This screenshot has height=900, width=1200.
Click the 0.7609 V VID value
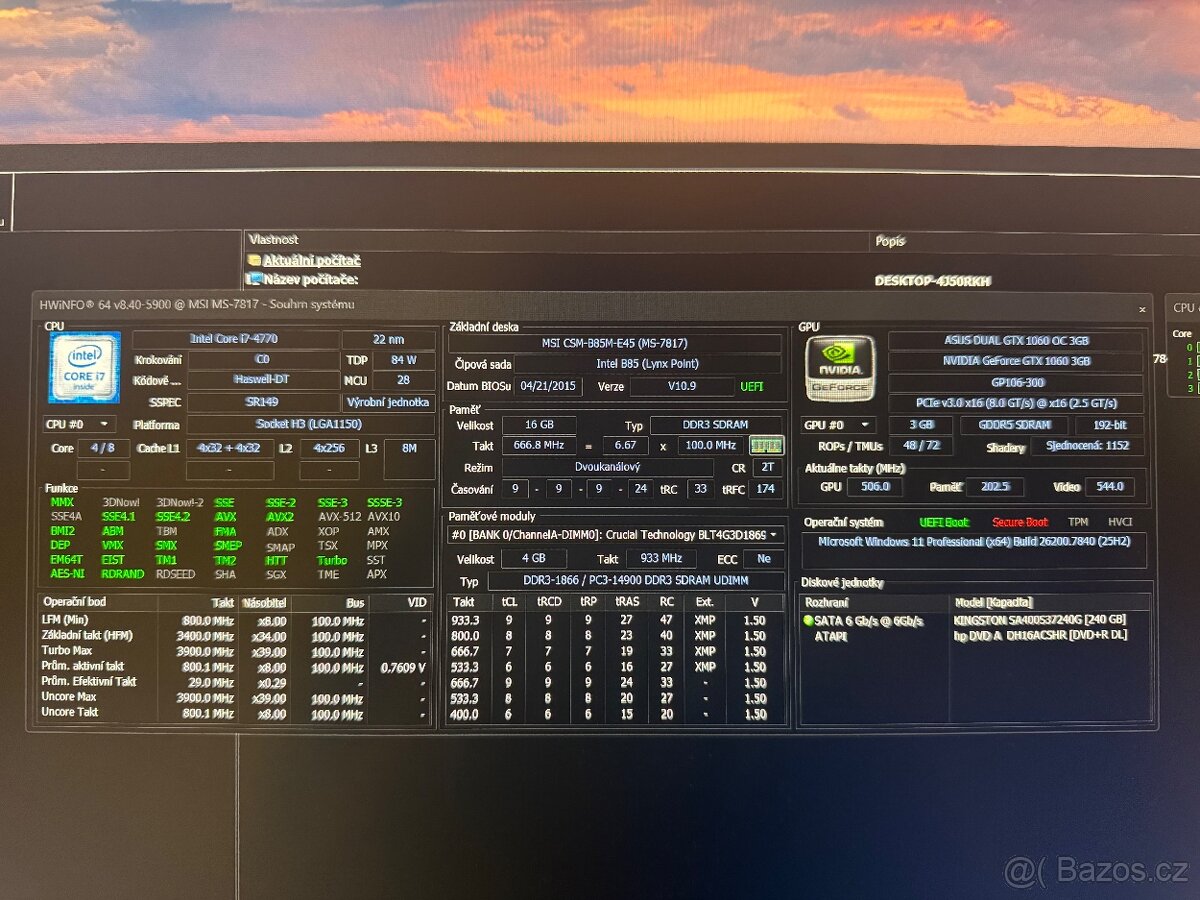[x=402, y=667]
